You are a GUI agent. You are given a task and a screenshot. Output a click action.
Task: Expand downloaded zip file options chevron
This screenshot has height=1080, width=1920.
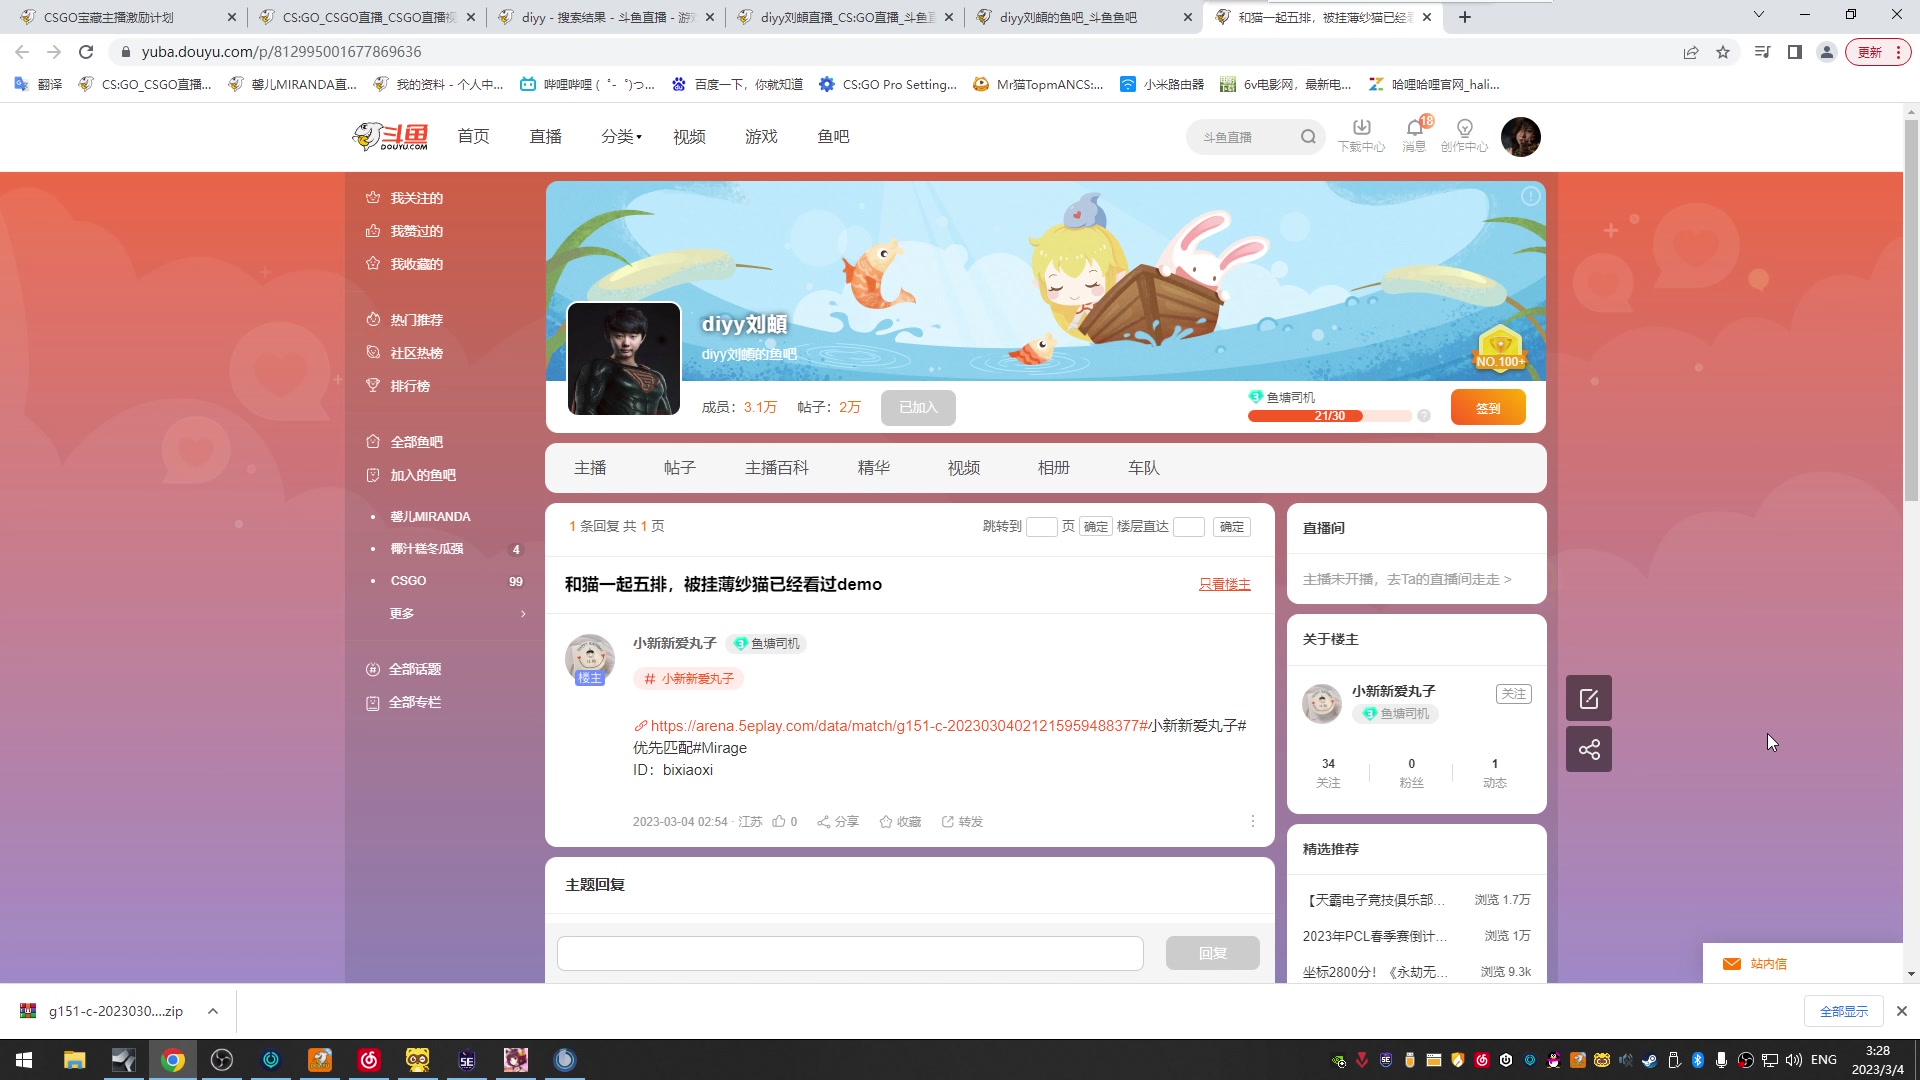coord(213,1011)
